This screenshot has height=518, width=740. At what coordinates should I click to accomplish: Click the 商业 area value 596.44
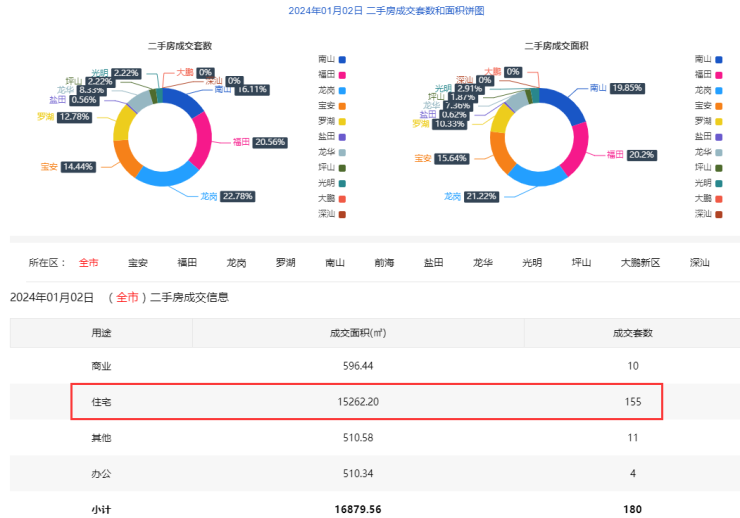tap(358, 366)
